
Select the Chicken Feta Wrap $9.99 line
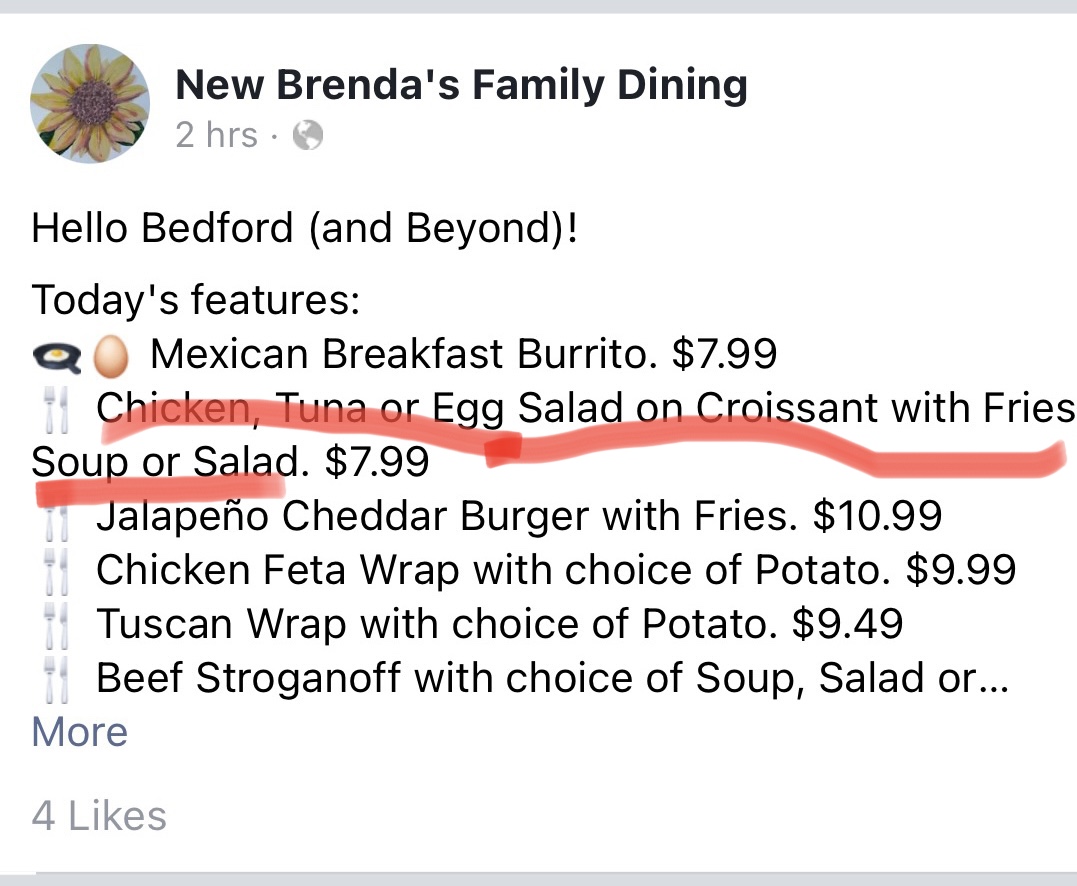[555, 570]
